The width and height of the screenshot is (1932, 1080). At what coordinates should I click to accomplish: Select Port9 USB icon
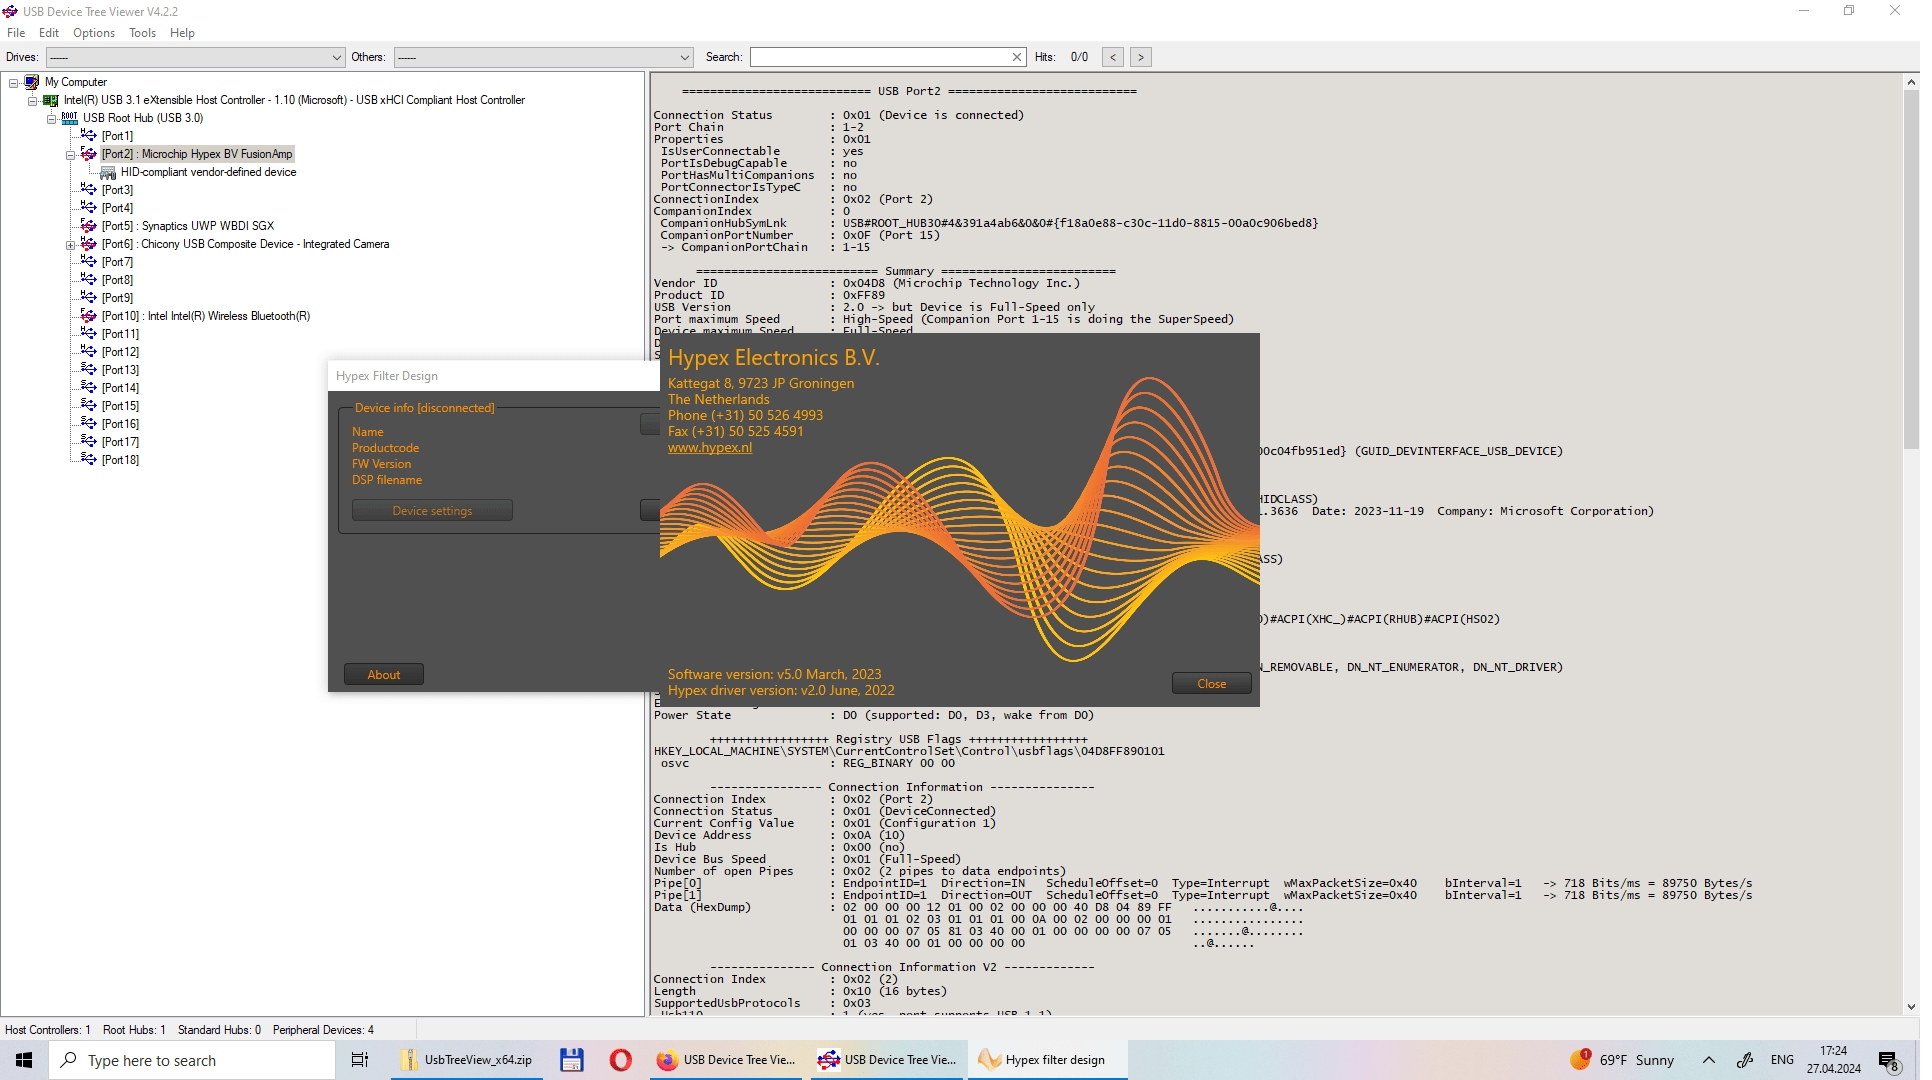tap(89, 298)
